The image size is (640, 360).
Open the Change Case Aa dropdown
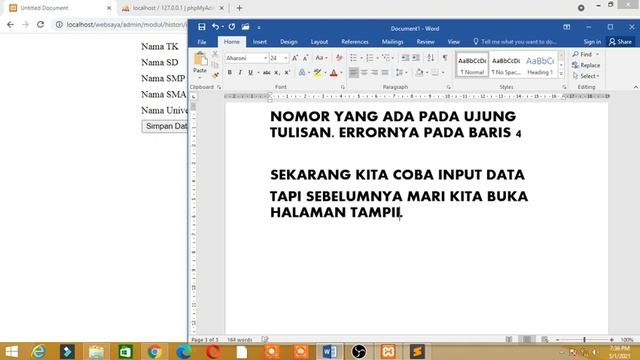[x=321, y=58]
